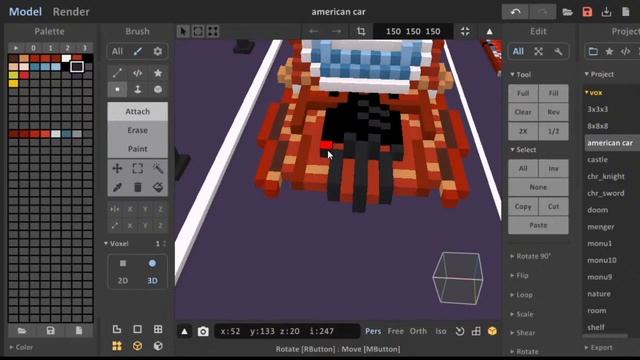
Task: Expand the Loop section
Action: (x=522, y=295)
